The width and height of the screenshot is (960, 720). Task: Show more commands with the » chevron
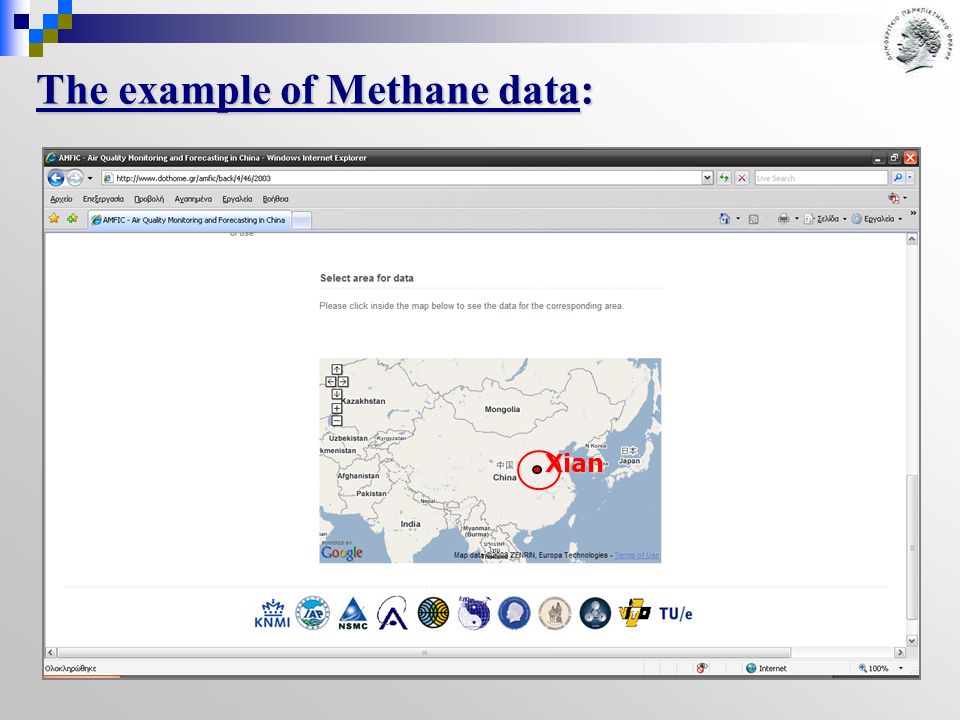913,213
